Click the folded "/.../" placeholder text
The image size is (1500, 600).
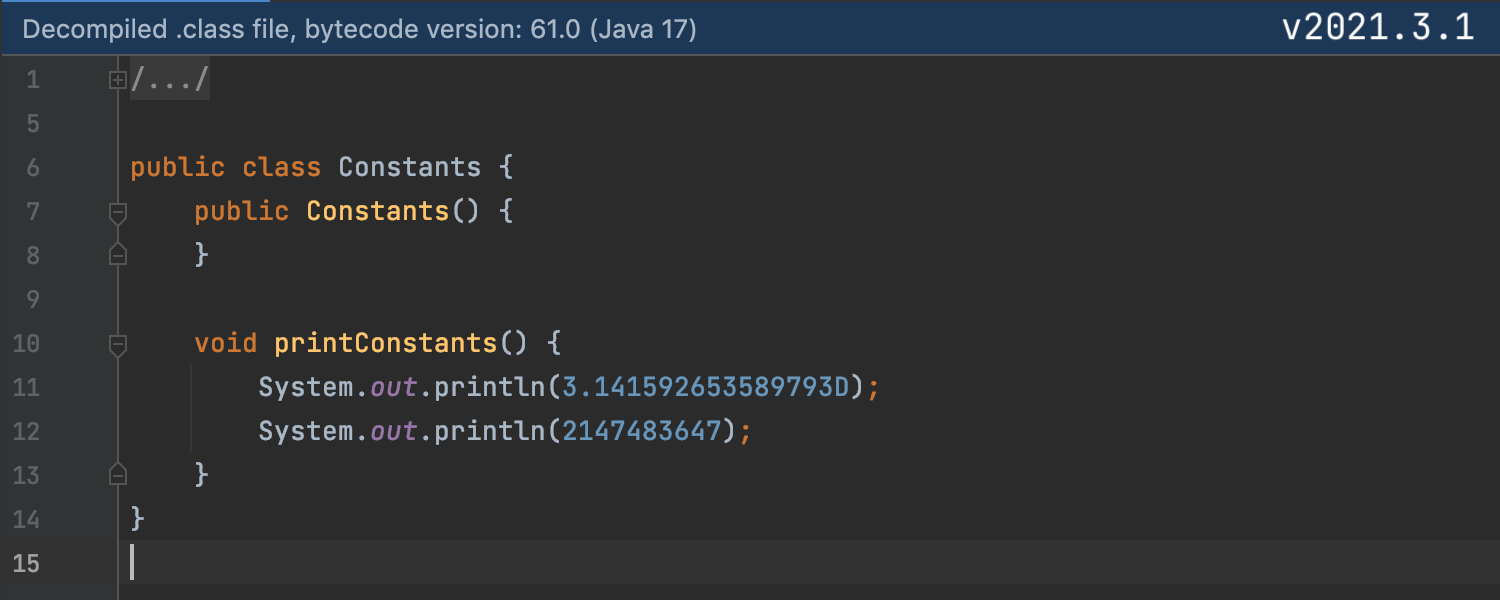click(x=170, y=79)
